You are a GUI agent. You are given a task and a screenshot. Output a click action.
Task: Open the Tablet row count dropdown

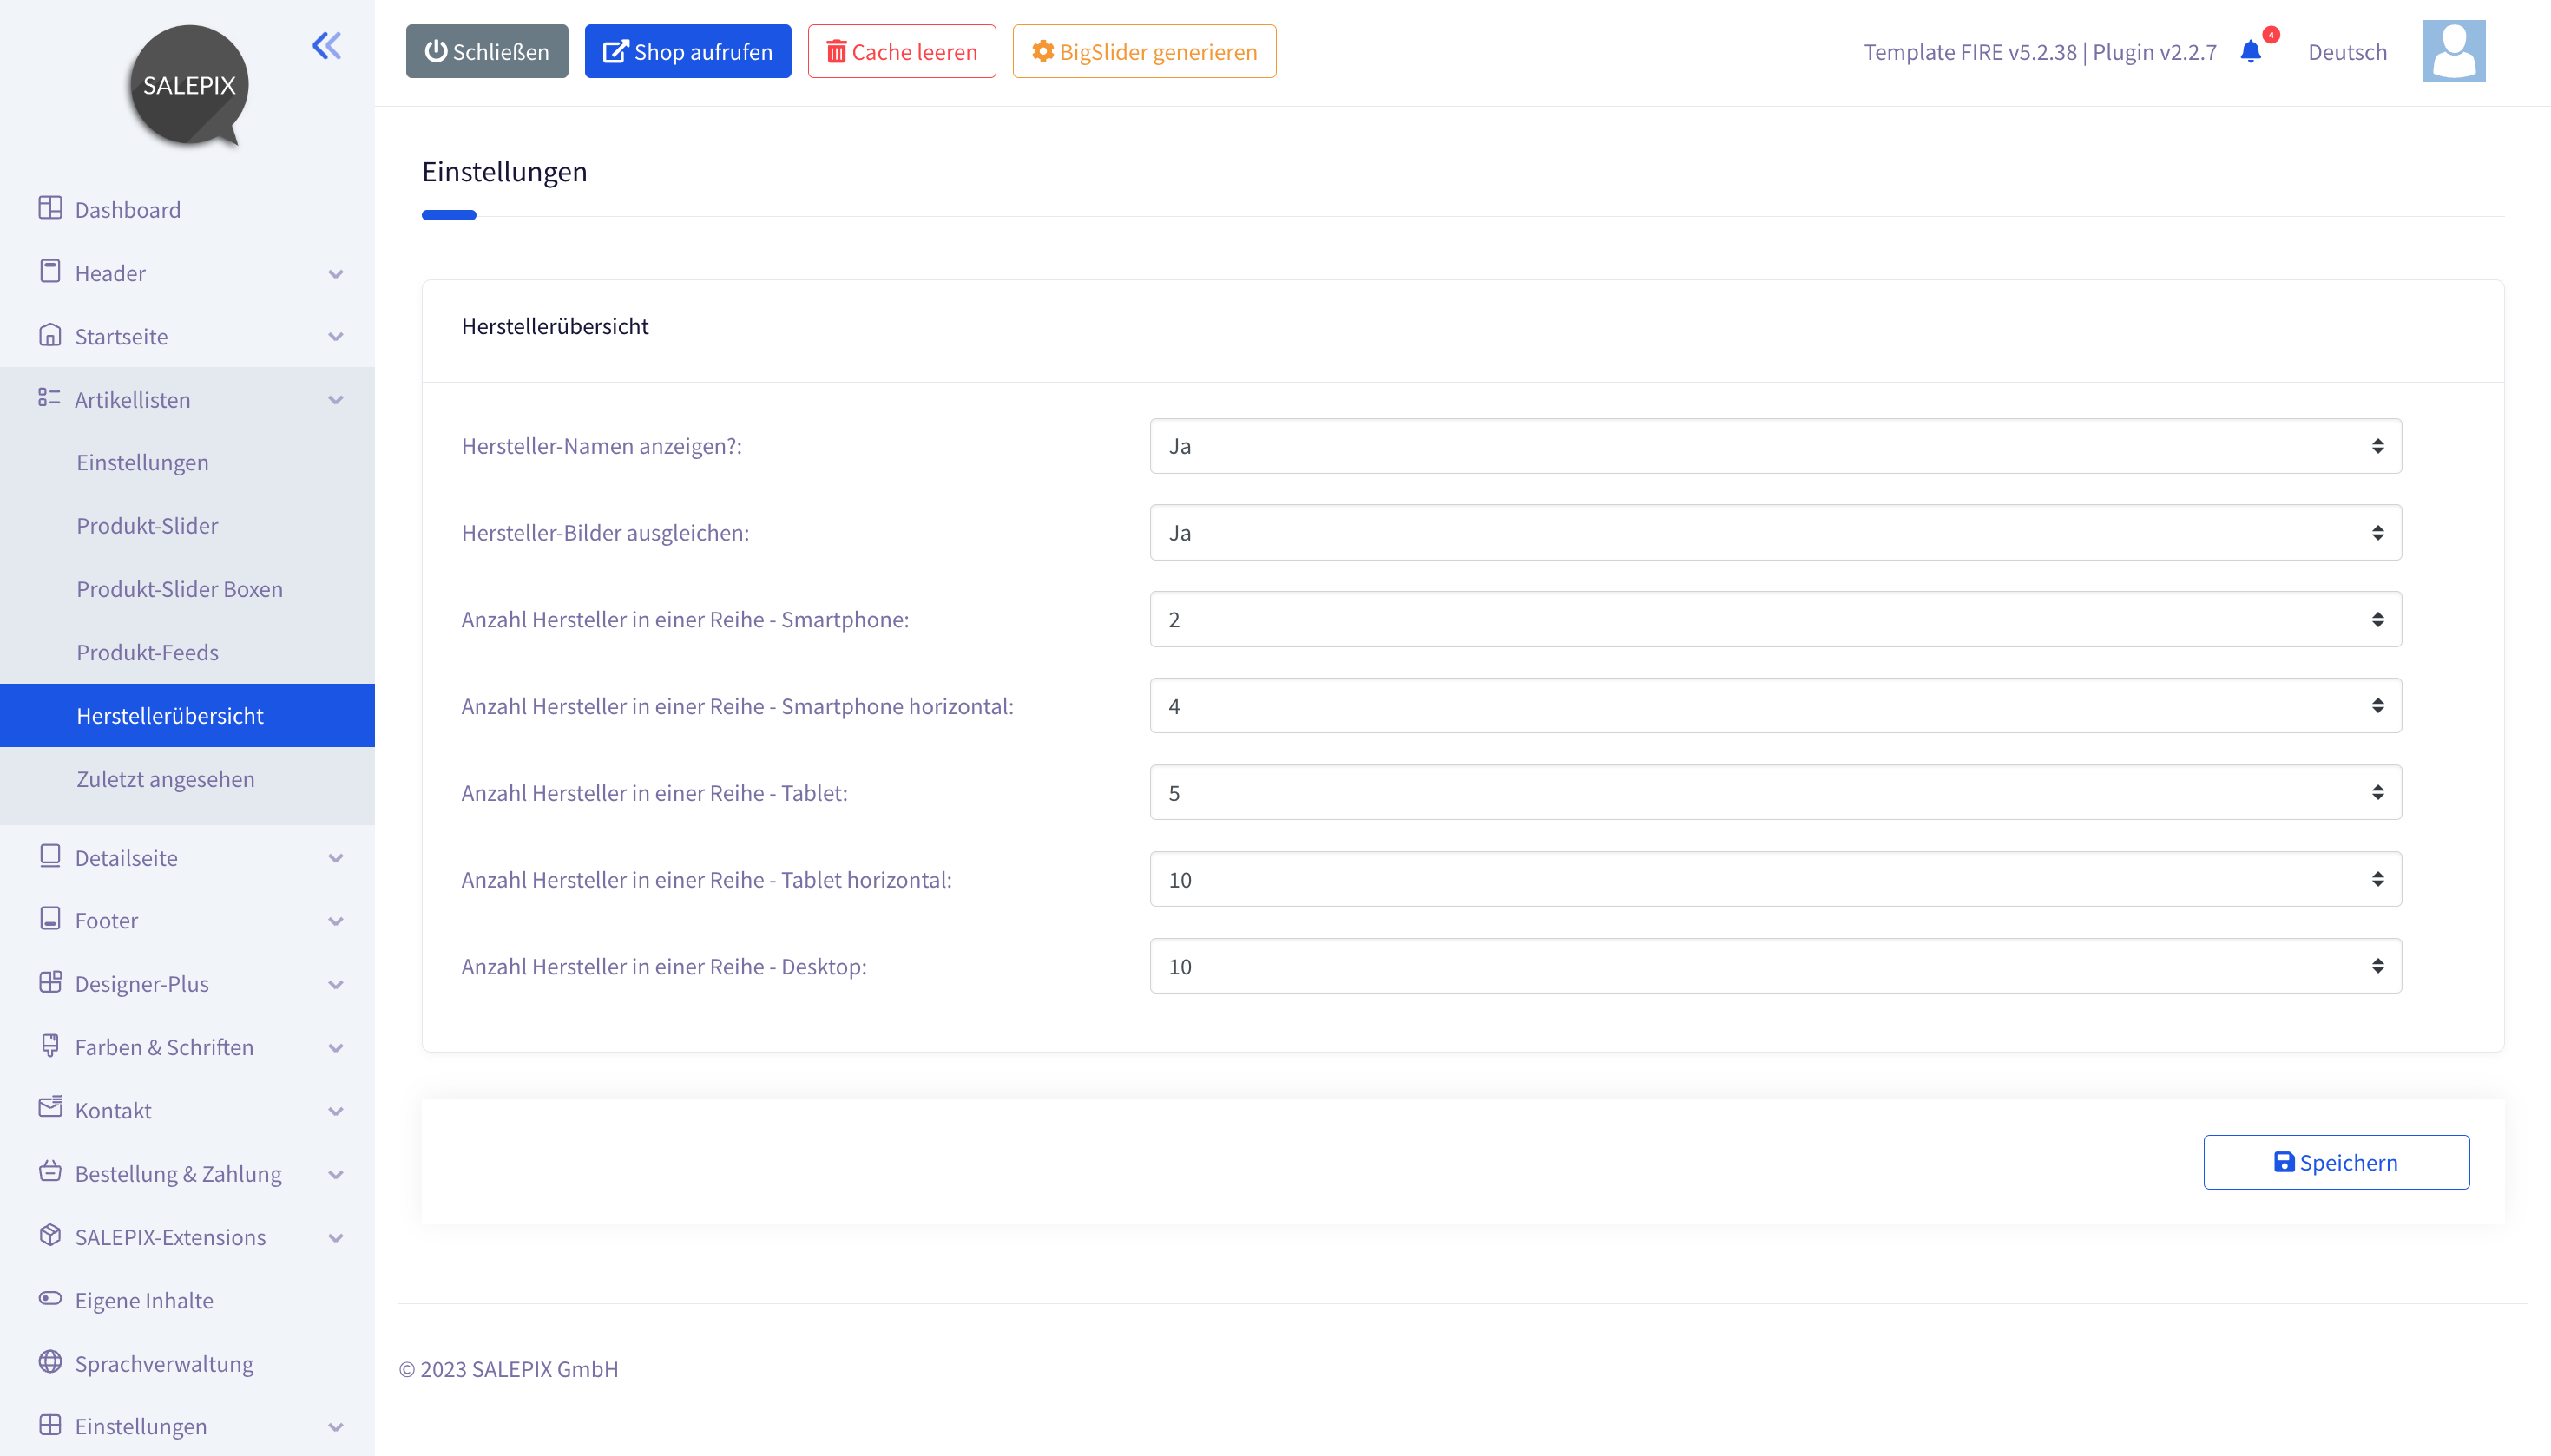[x=1775, y=793]
